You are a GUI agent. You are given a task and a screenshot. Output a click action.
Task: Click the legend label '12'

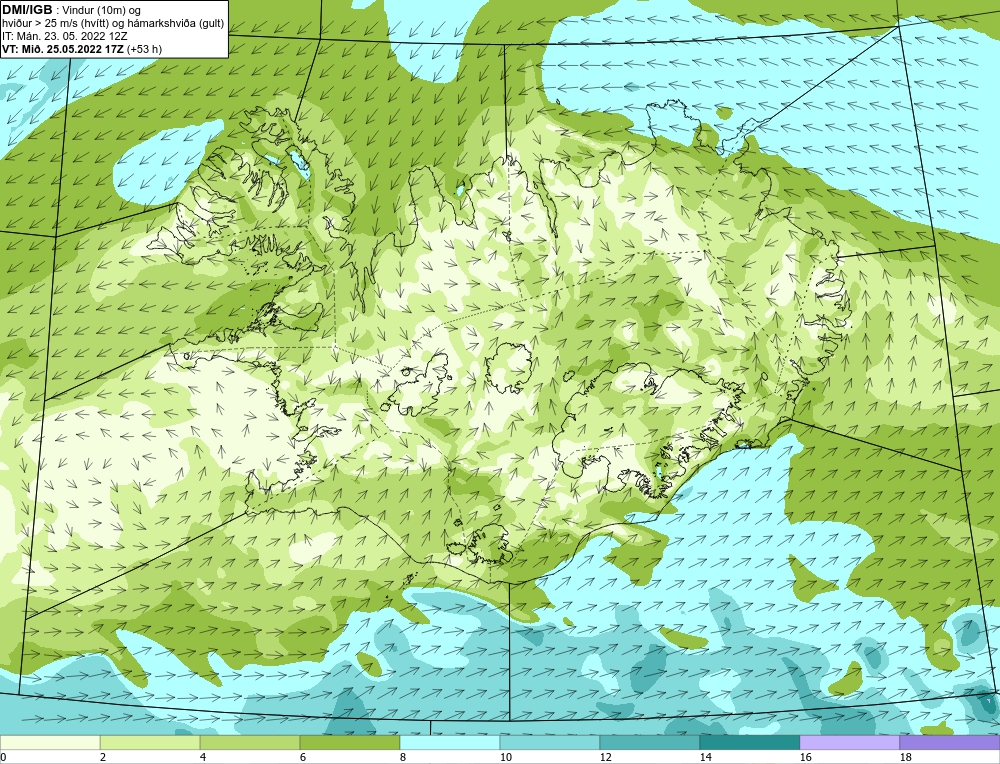[x=606, y=757]
